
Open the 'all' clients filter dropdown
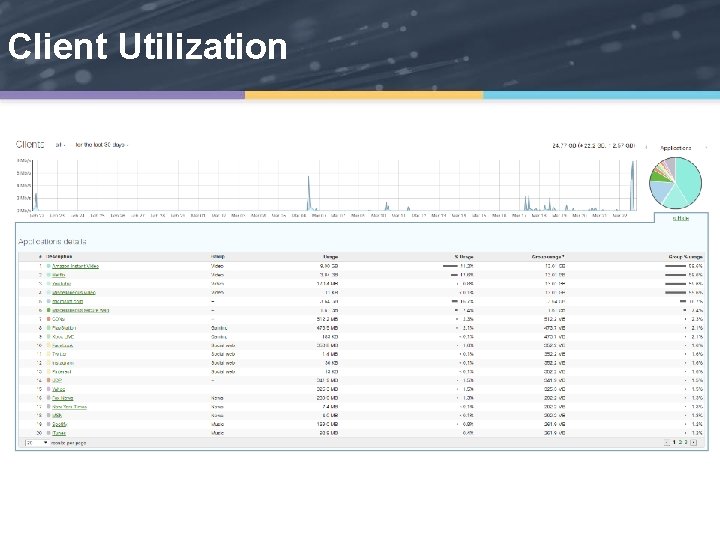(x=60, y=145)
